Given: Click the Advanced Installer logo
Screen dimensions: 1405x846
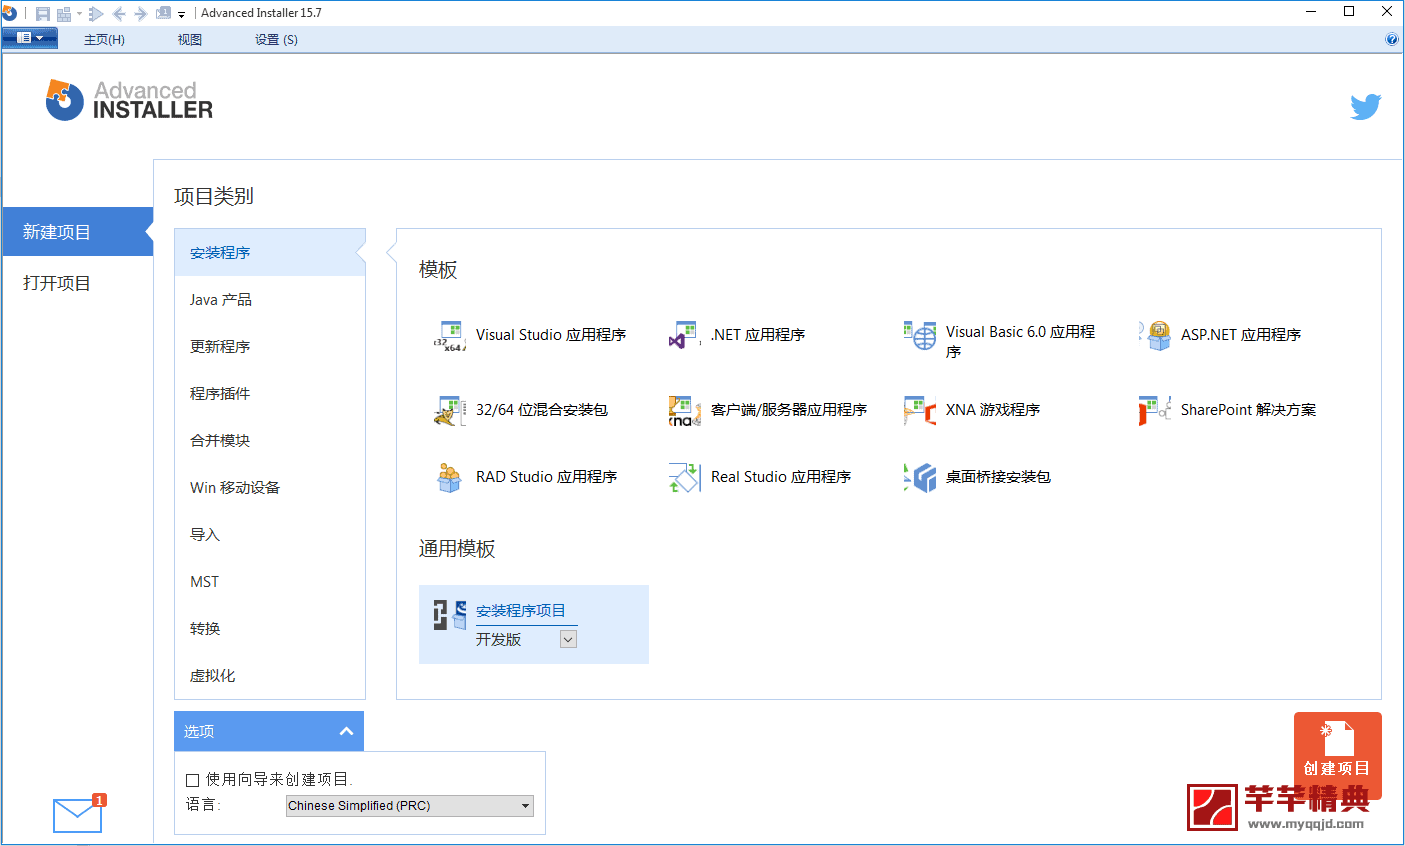Looking at the screenshot, I should coord(129,101).
